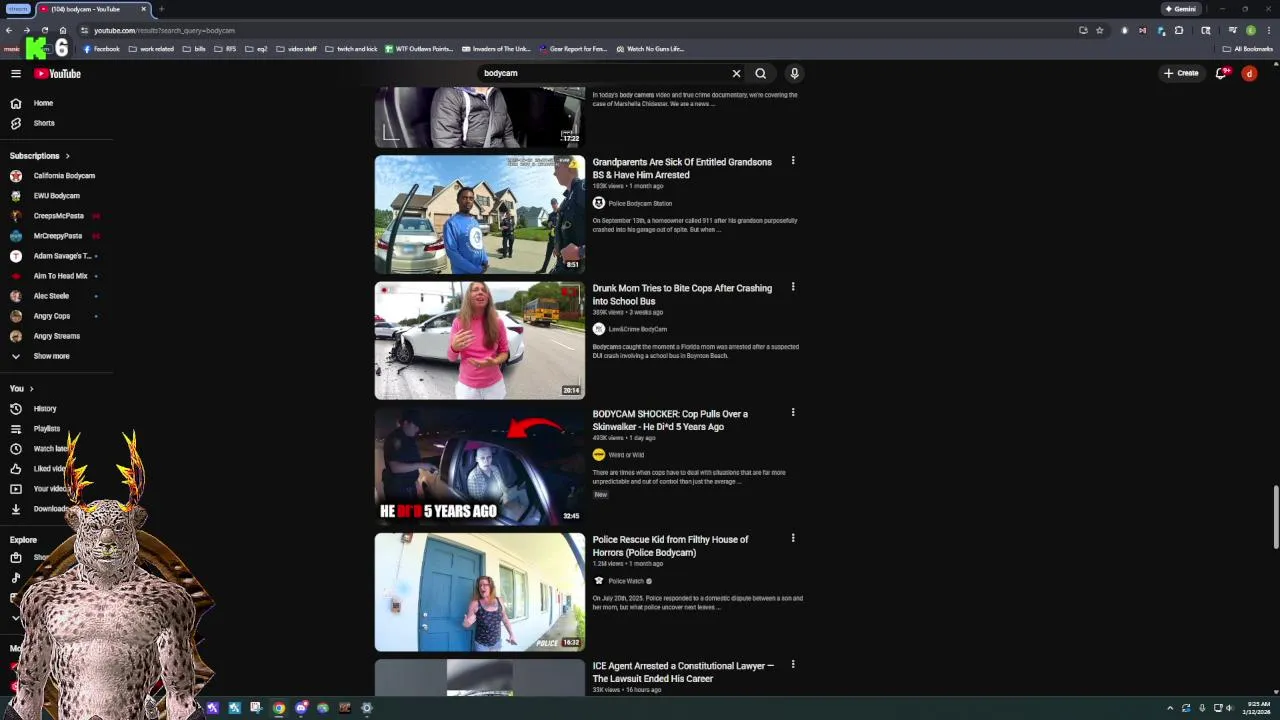Open the Skinwalker bodycam thumbnail

tap(480, 466)
